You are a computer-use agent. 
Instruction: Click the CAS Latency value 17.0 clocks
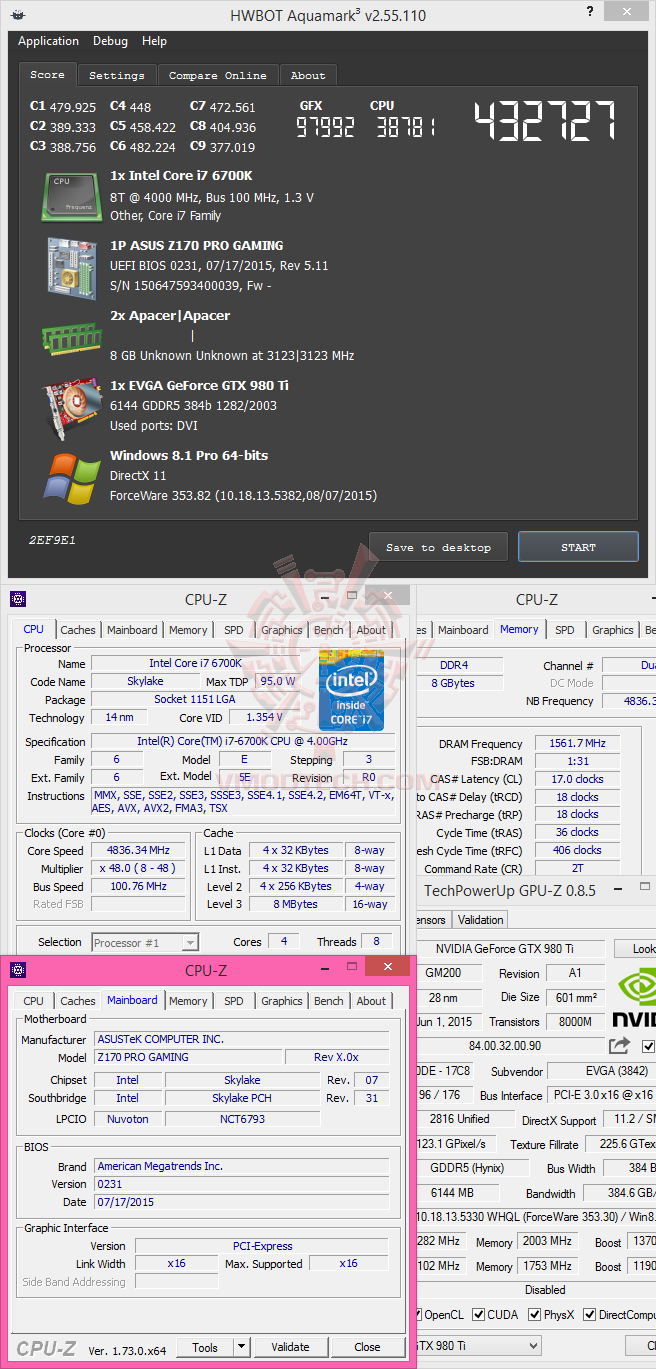[x=578, y=778]
